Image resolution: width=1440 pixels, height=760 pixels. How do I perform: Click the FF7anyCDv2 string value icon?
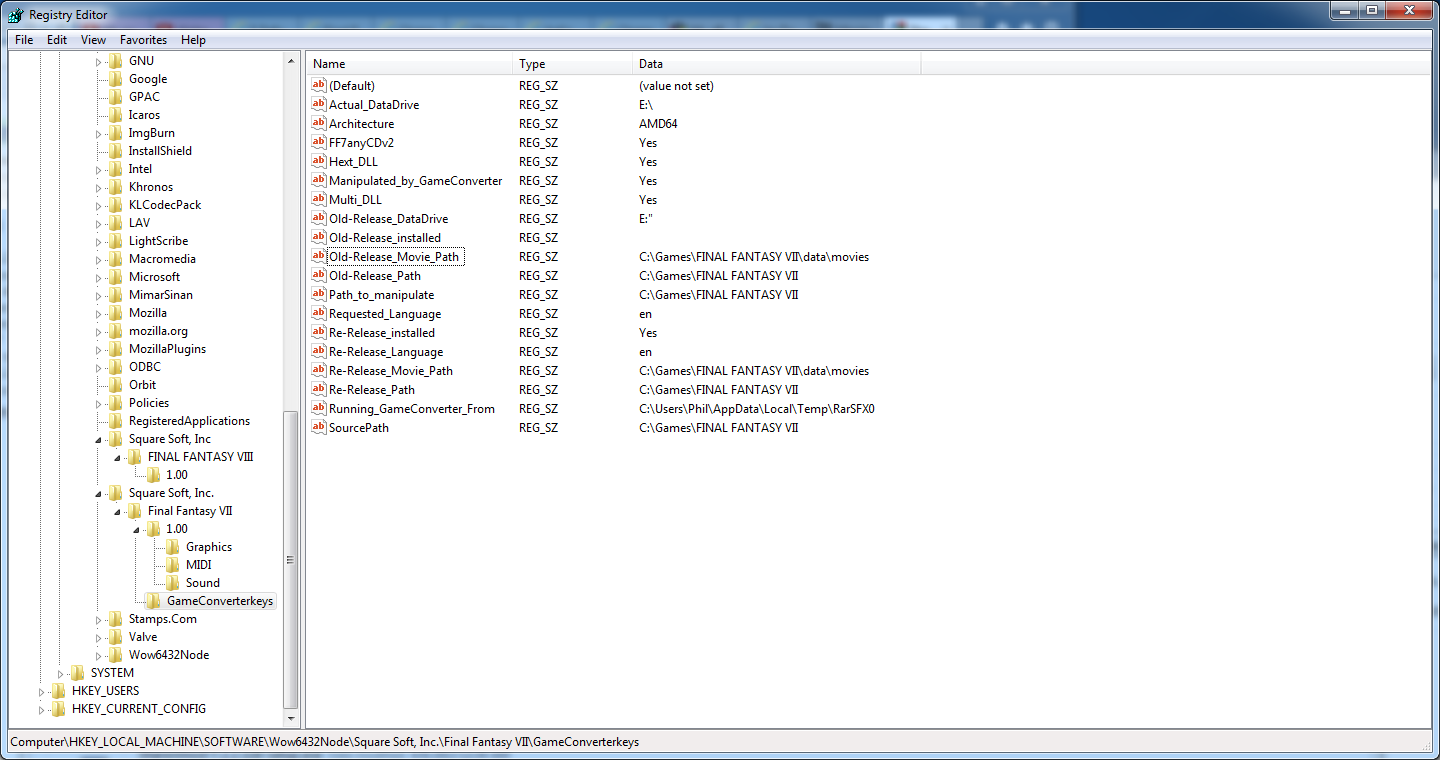pyautogui.click(x=319, y=143)
